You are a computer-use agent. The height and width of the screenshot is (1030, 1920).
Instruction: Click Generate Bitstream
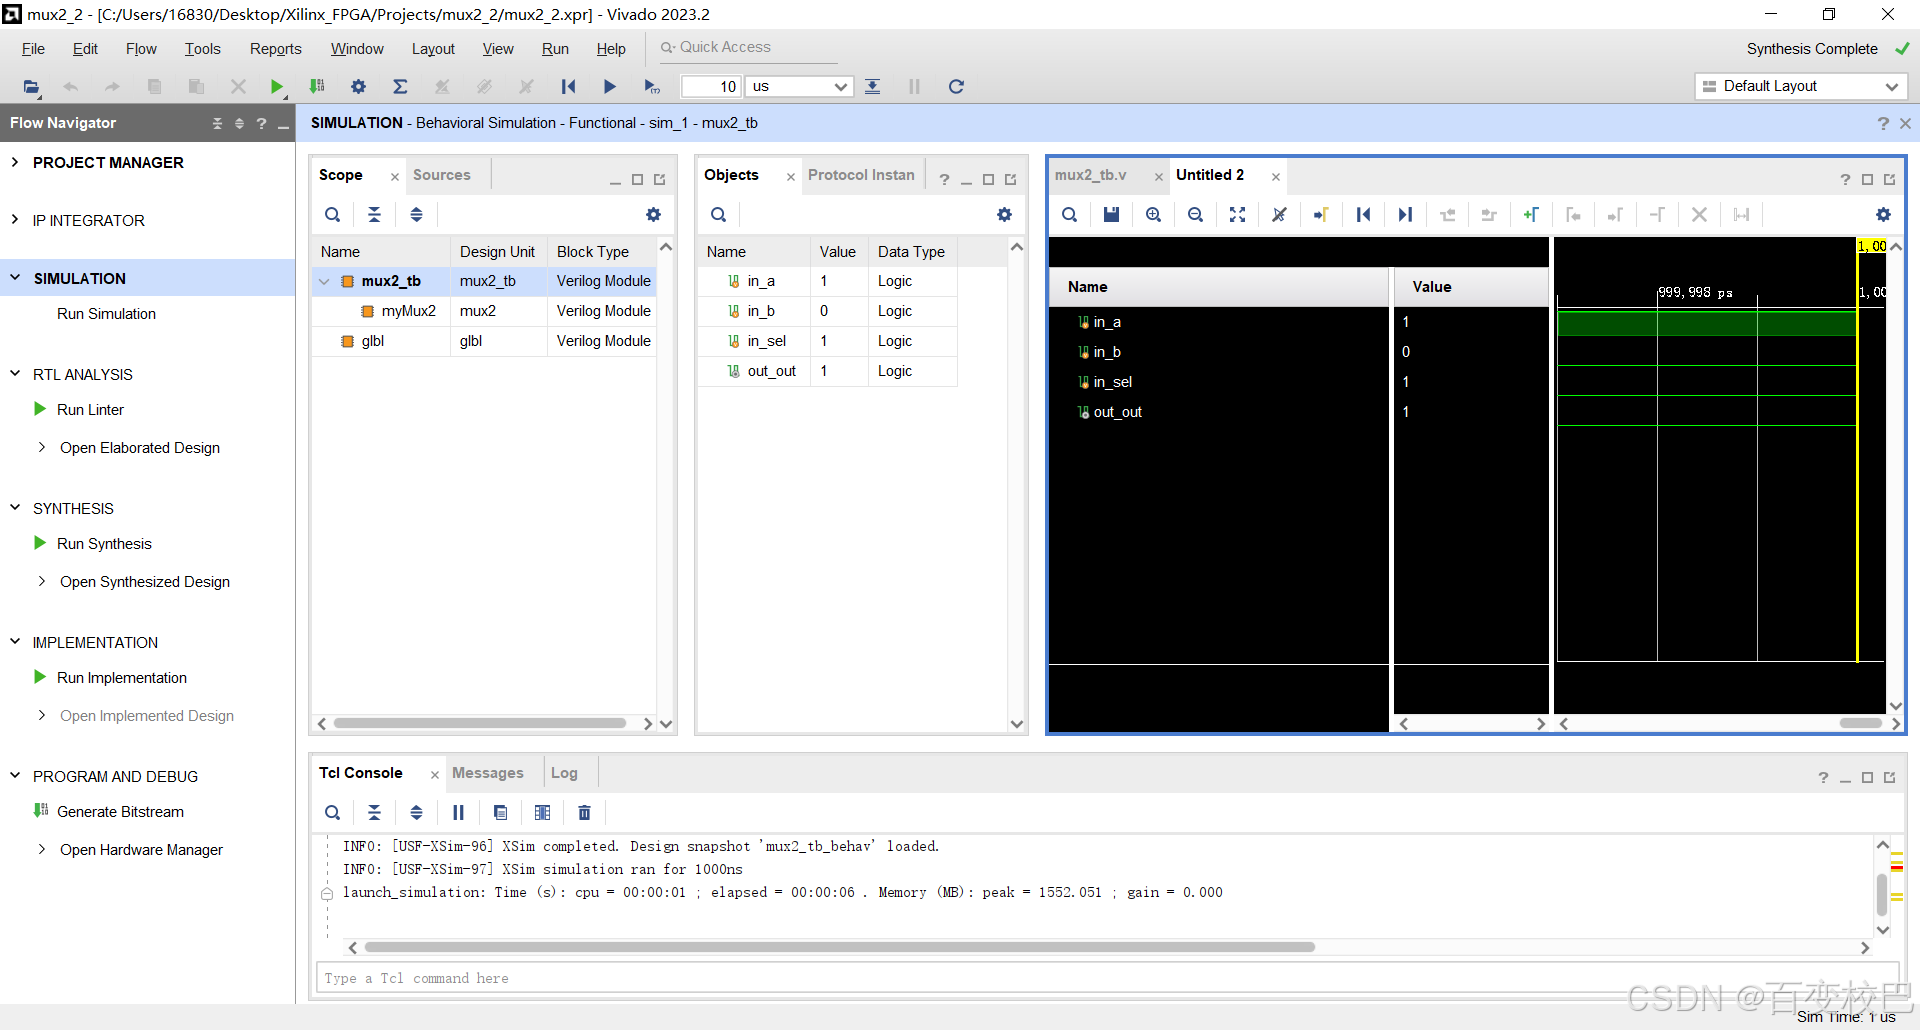pyautogui.click(x=120, y=812)
